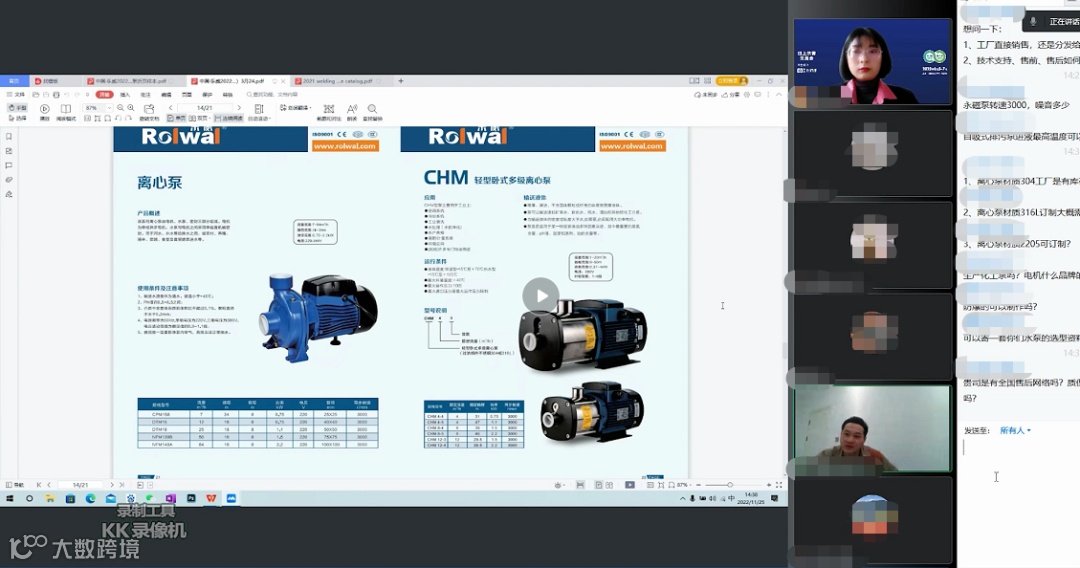The image size is (1080, 568).
Task: Click the orange login account button
Action: pyautogui.click(x=731, y=81)
